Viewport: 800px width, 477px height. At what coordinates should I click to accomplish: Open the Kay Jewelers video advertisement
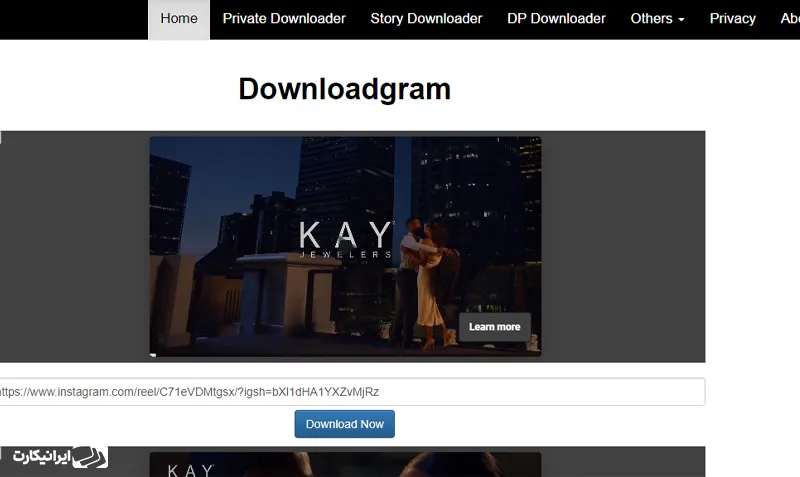[x=345, y=246]
